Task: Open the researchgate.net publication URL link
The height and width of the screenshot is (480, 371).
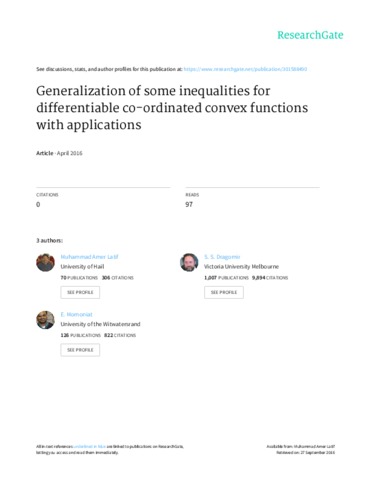Action: 245,69
